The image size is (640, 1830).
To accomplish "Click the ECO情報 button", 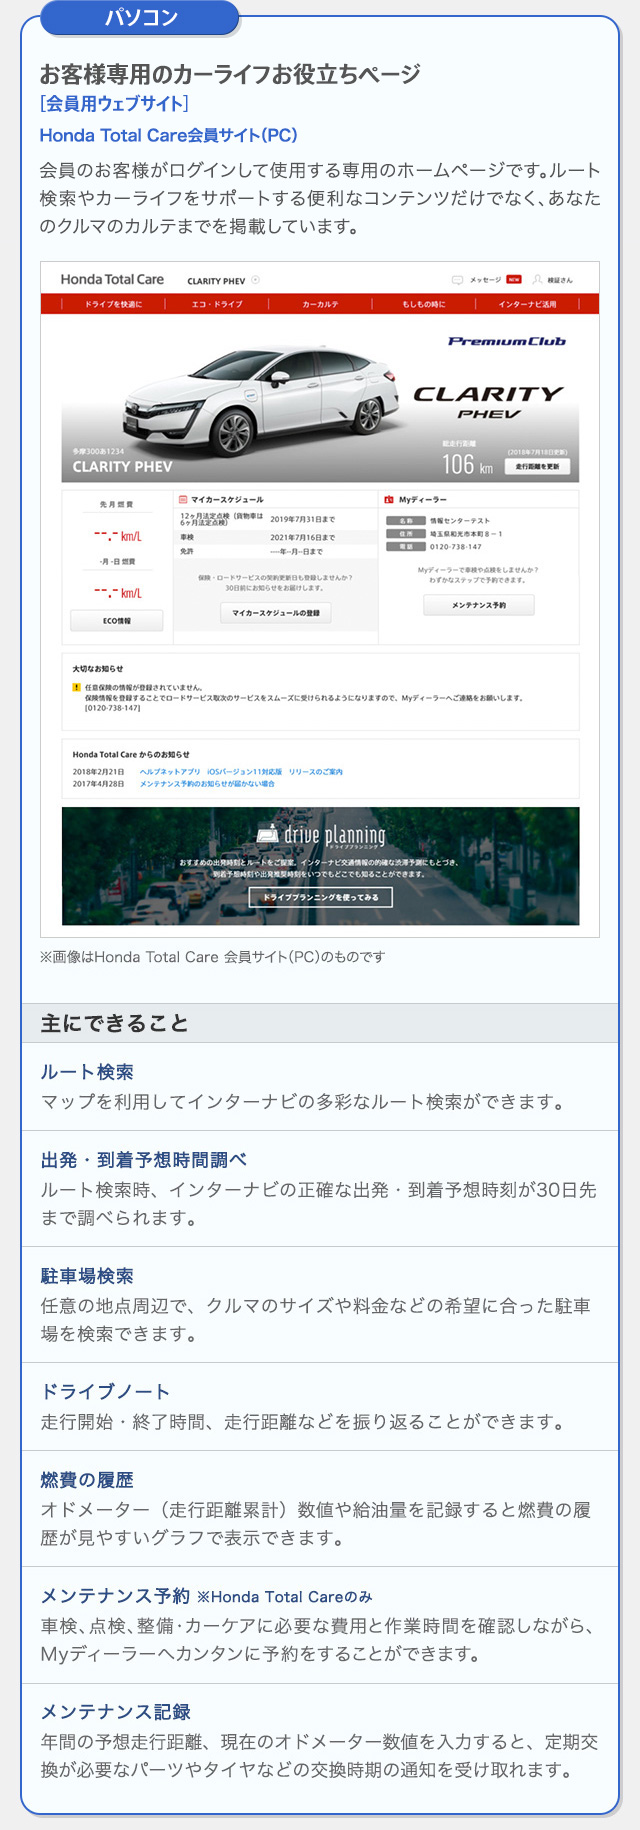I will (x=117, y=621).
